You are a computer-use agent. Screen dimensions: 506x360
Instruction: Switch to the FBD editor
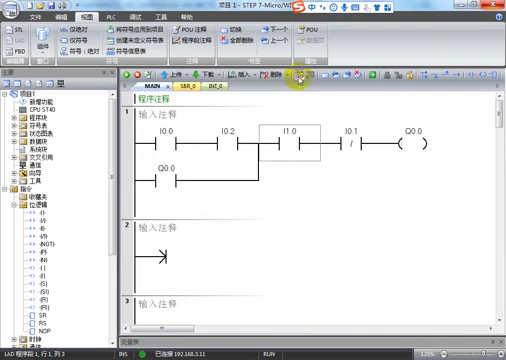pos(15,51)
